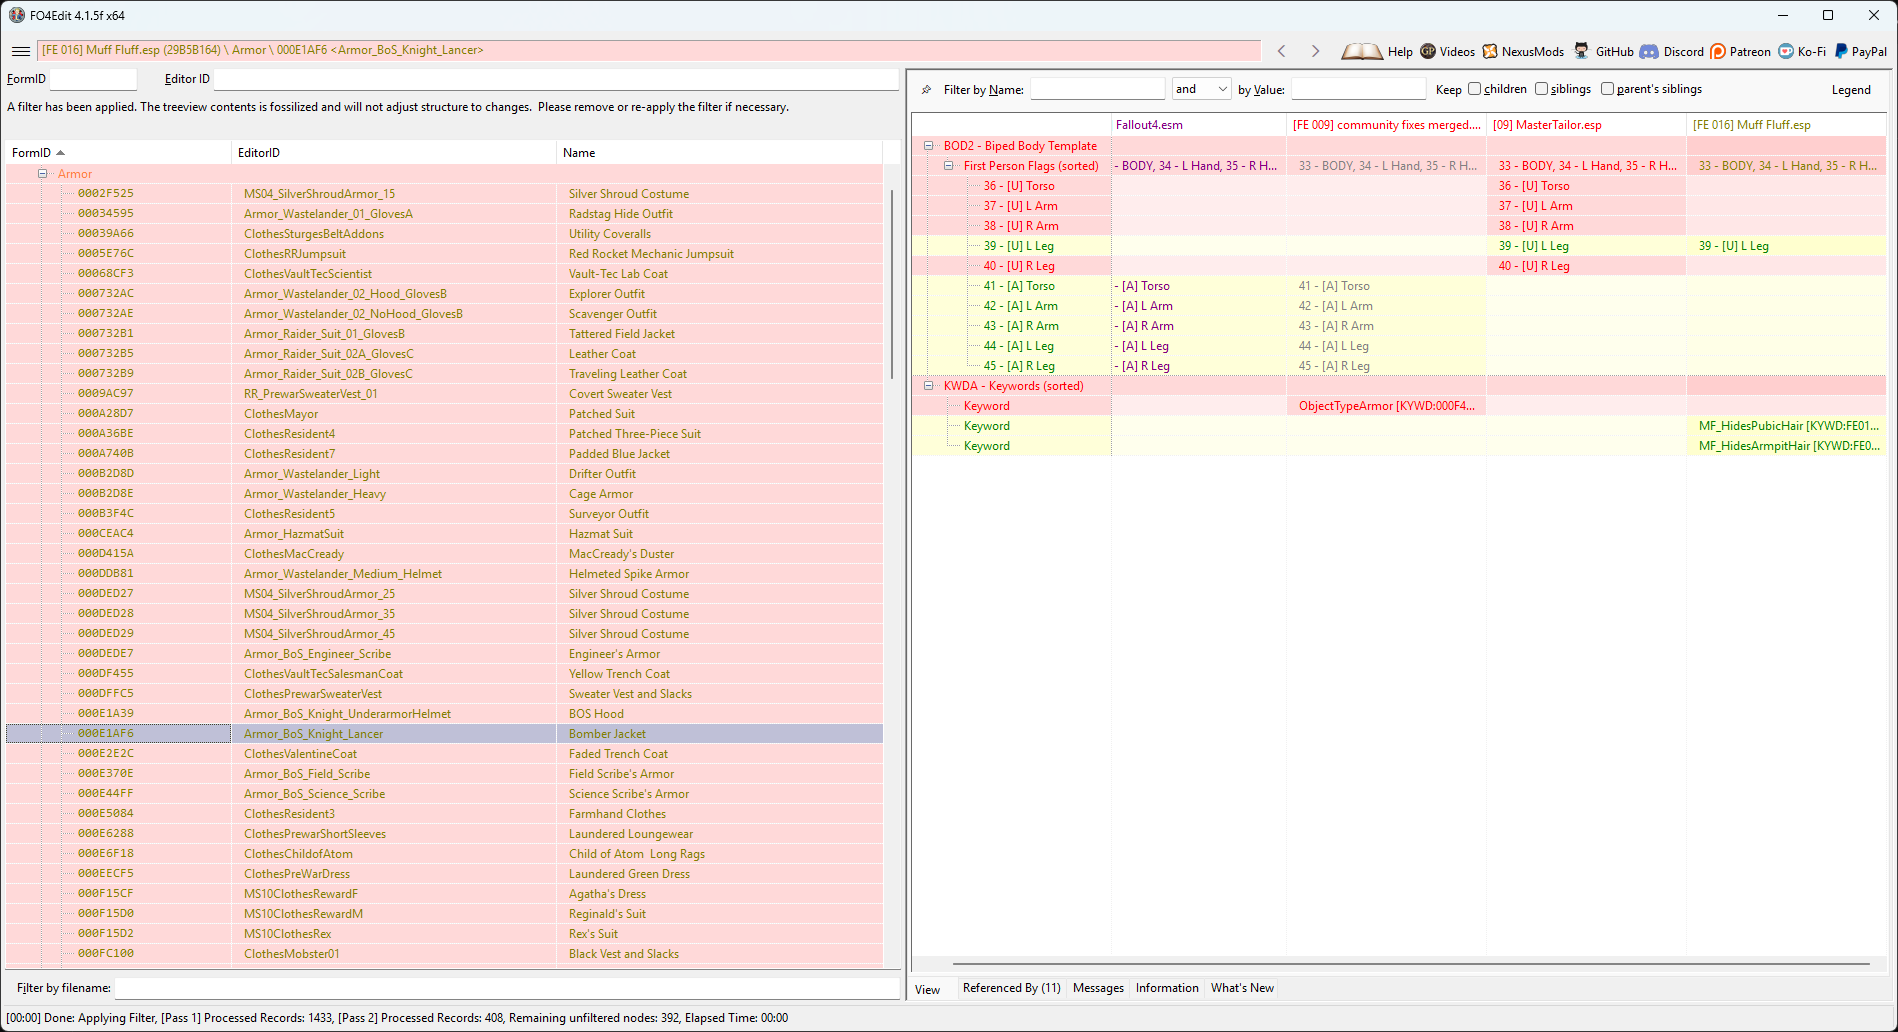Enable Keep children checkbox
Screen dimensions: 1898x1032
[x=1474, y=89]
